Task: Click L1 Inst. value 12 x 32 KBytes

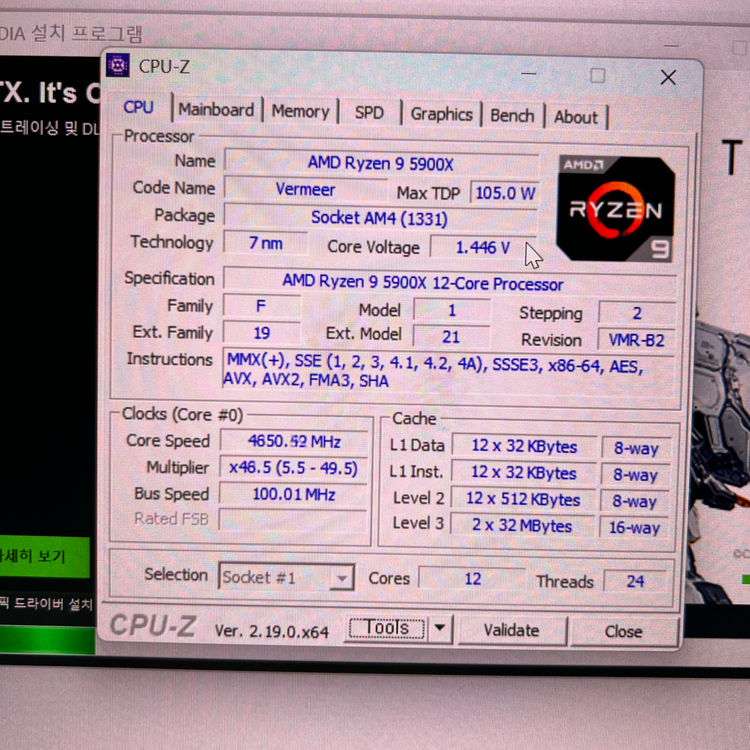Action: pyautogui.click(x=523, y=473)
